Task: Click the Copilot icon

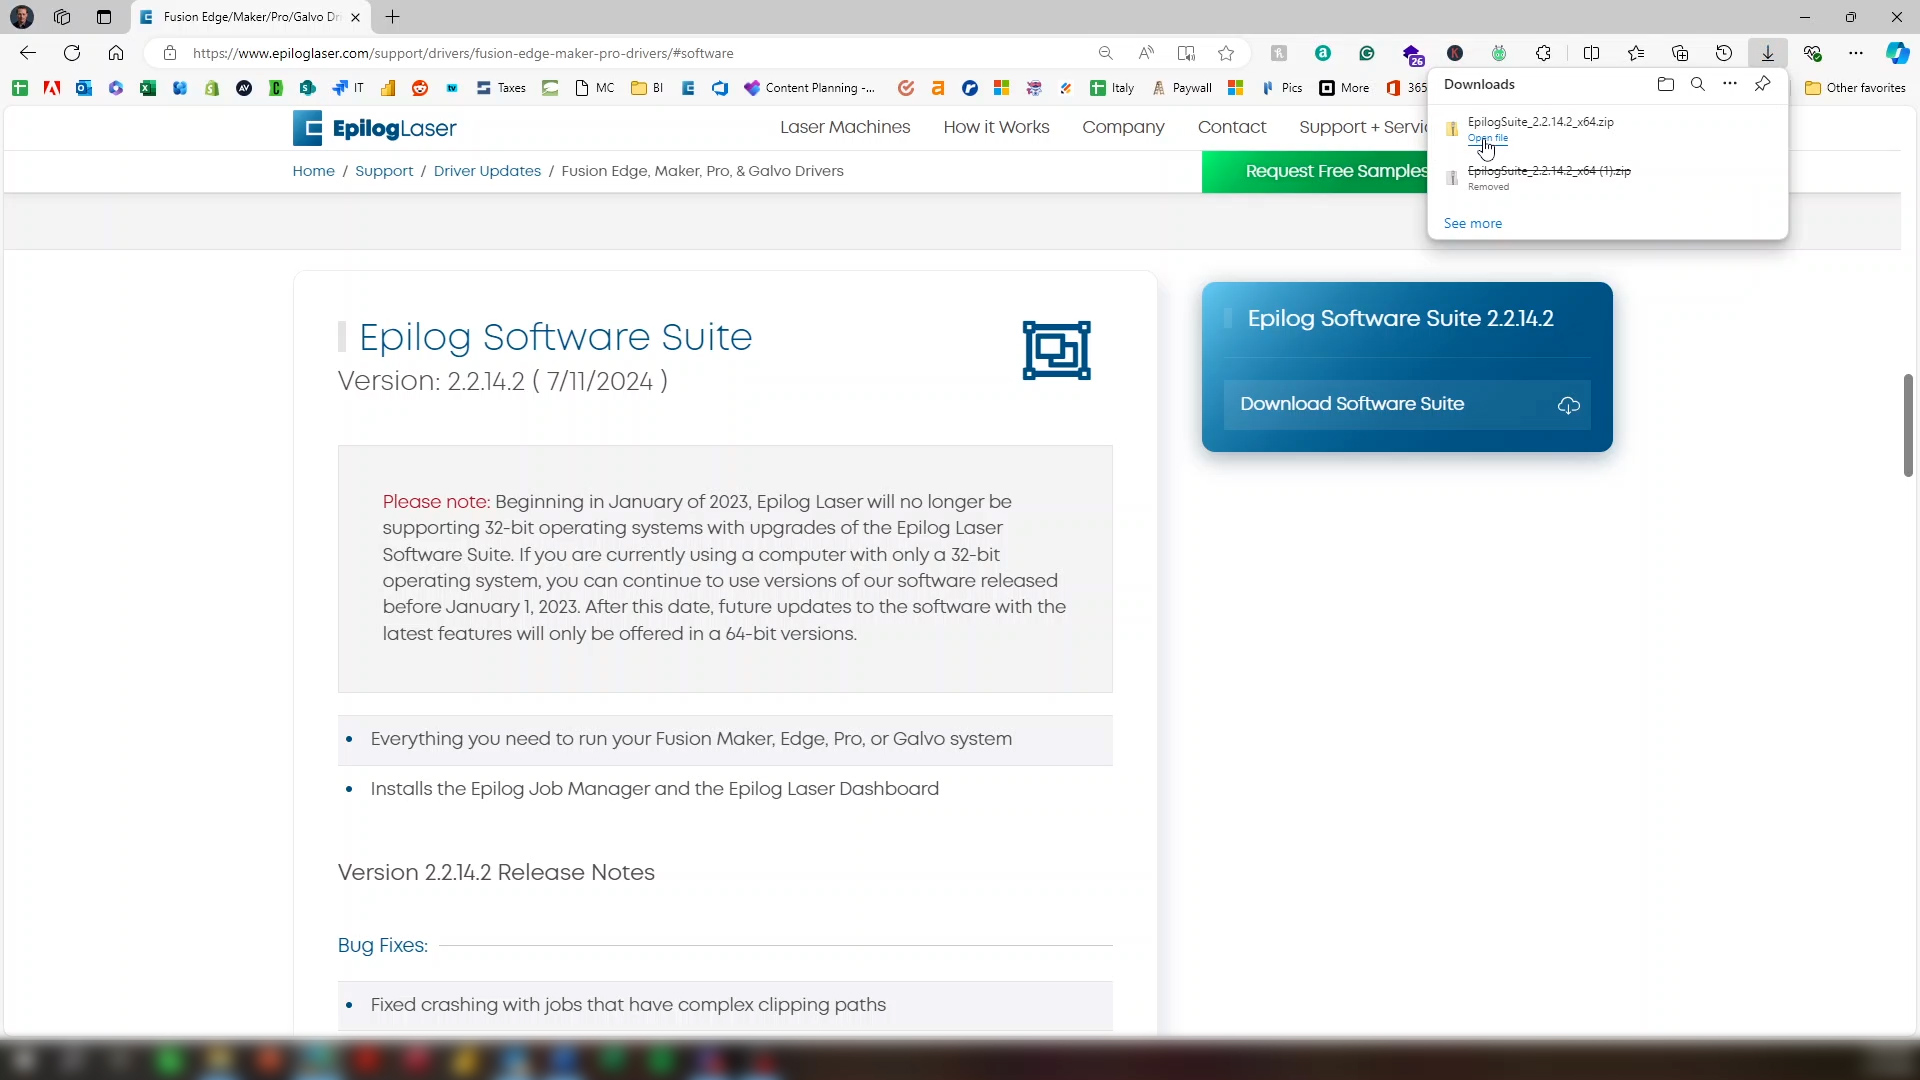Action: (1897, 53)
